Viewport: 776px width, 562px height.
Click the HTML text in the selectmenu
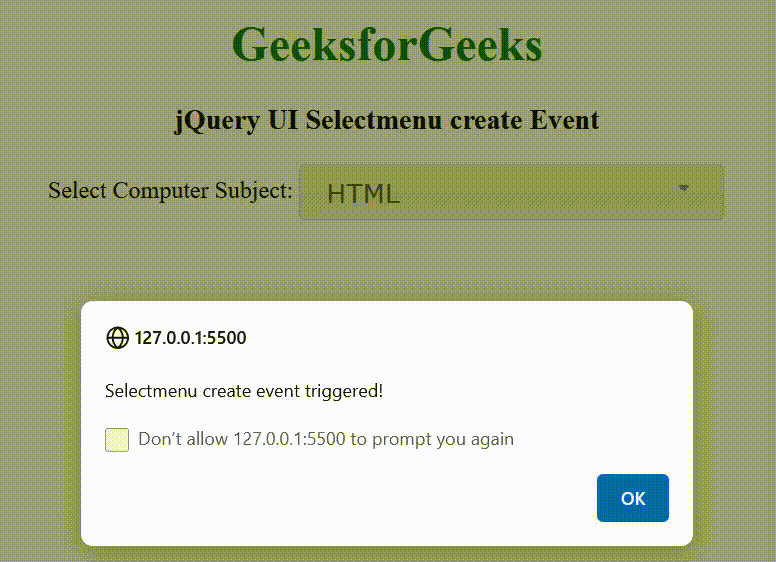coord(363,193)
